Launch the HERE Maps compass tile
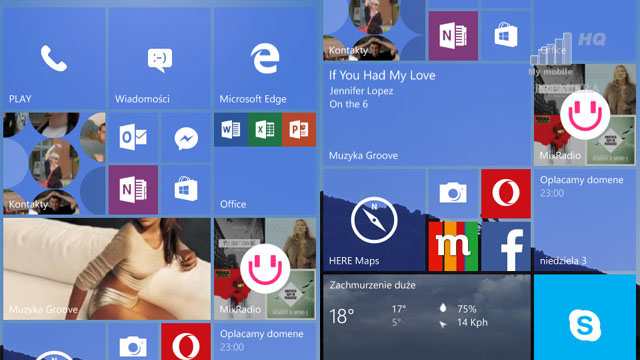 (374, 220)
